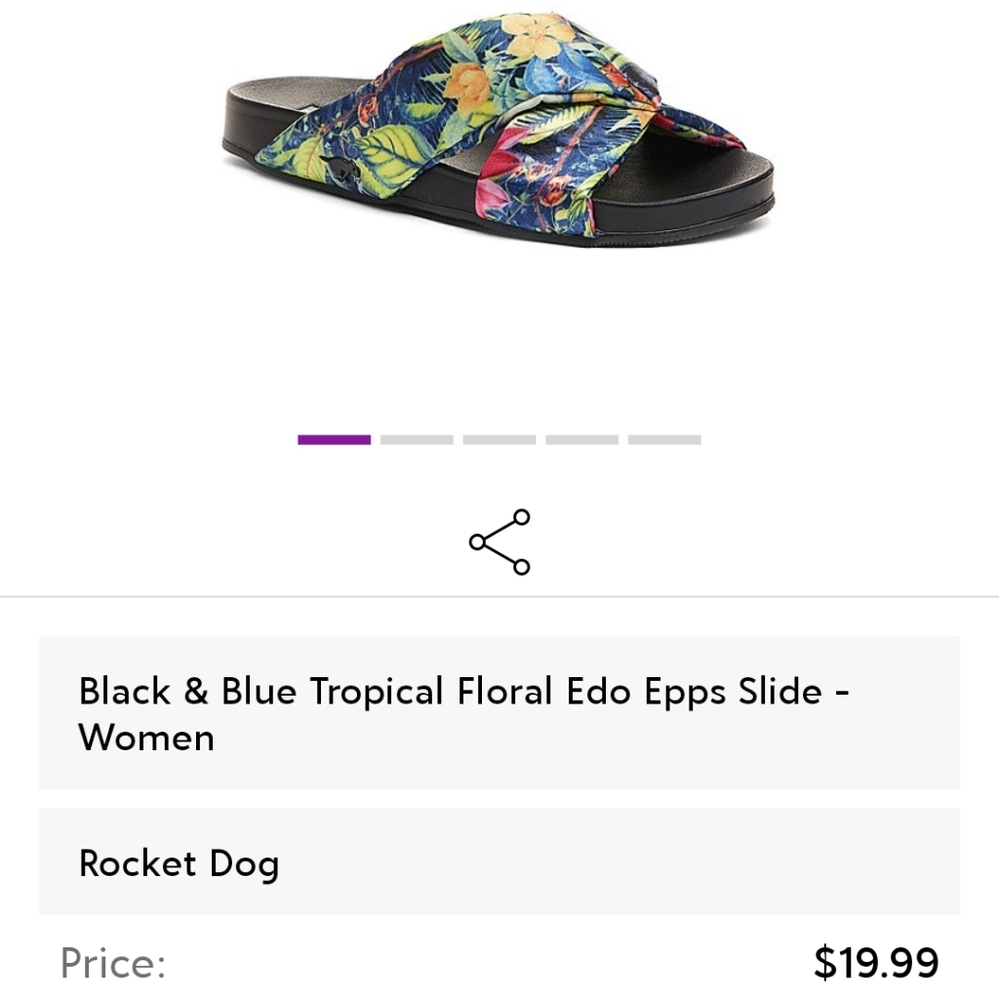This screenshot has width=999, height=1000.
Task: Tap the tropical floral slide product image
Action: (x=499, y=130)
